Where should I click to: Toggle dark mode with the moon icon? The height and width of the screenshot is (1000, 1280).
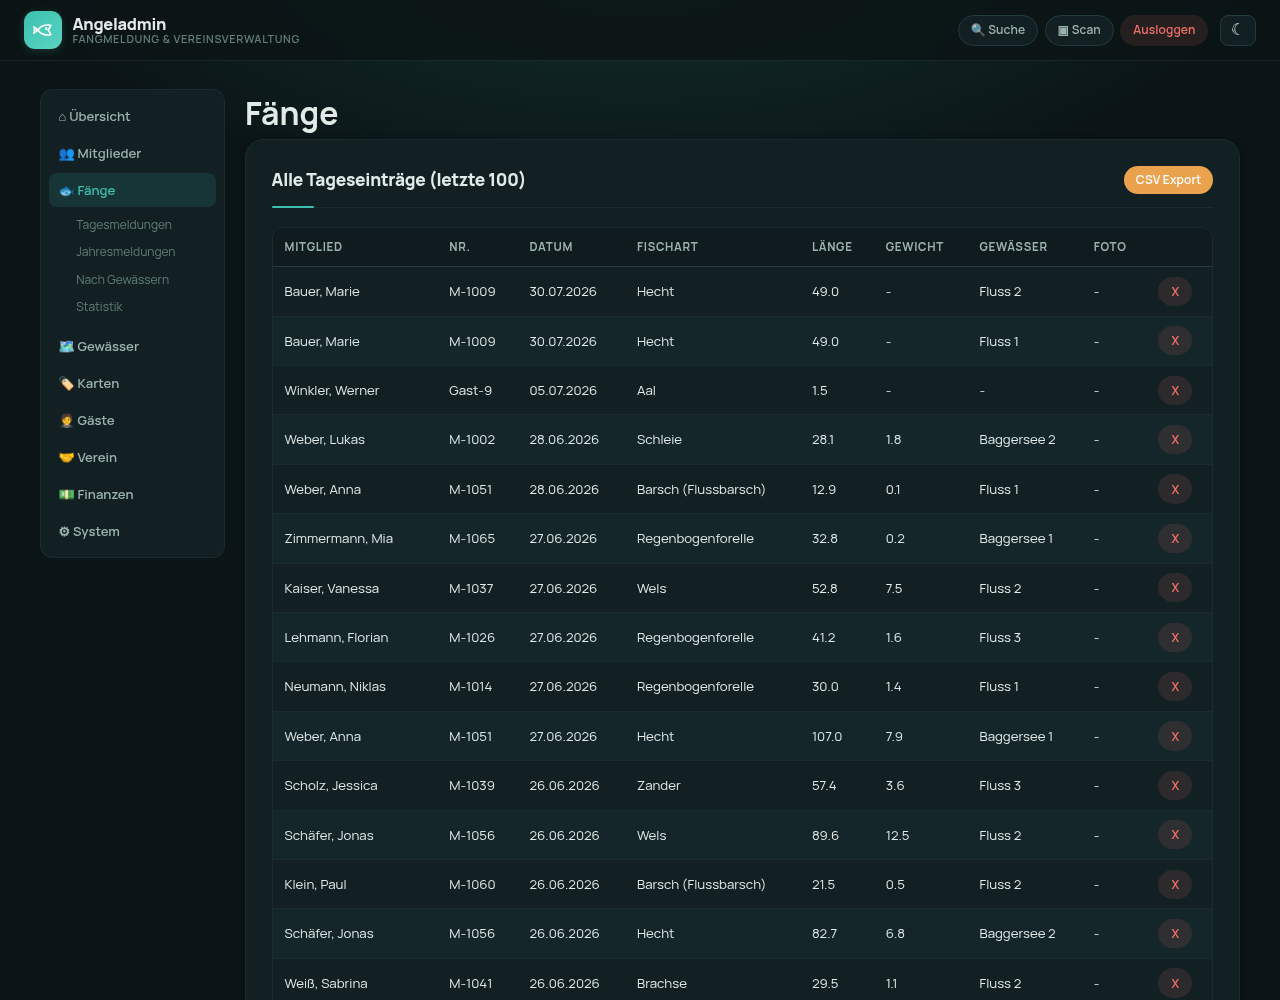coord(1237,30)
